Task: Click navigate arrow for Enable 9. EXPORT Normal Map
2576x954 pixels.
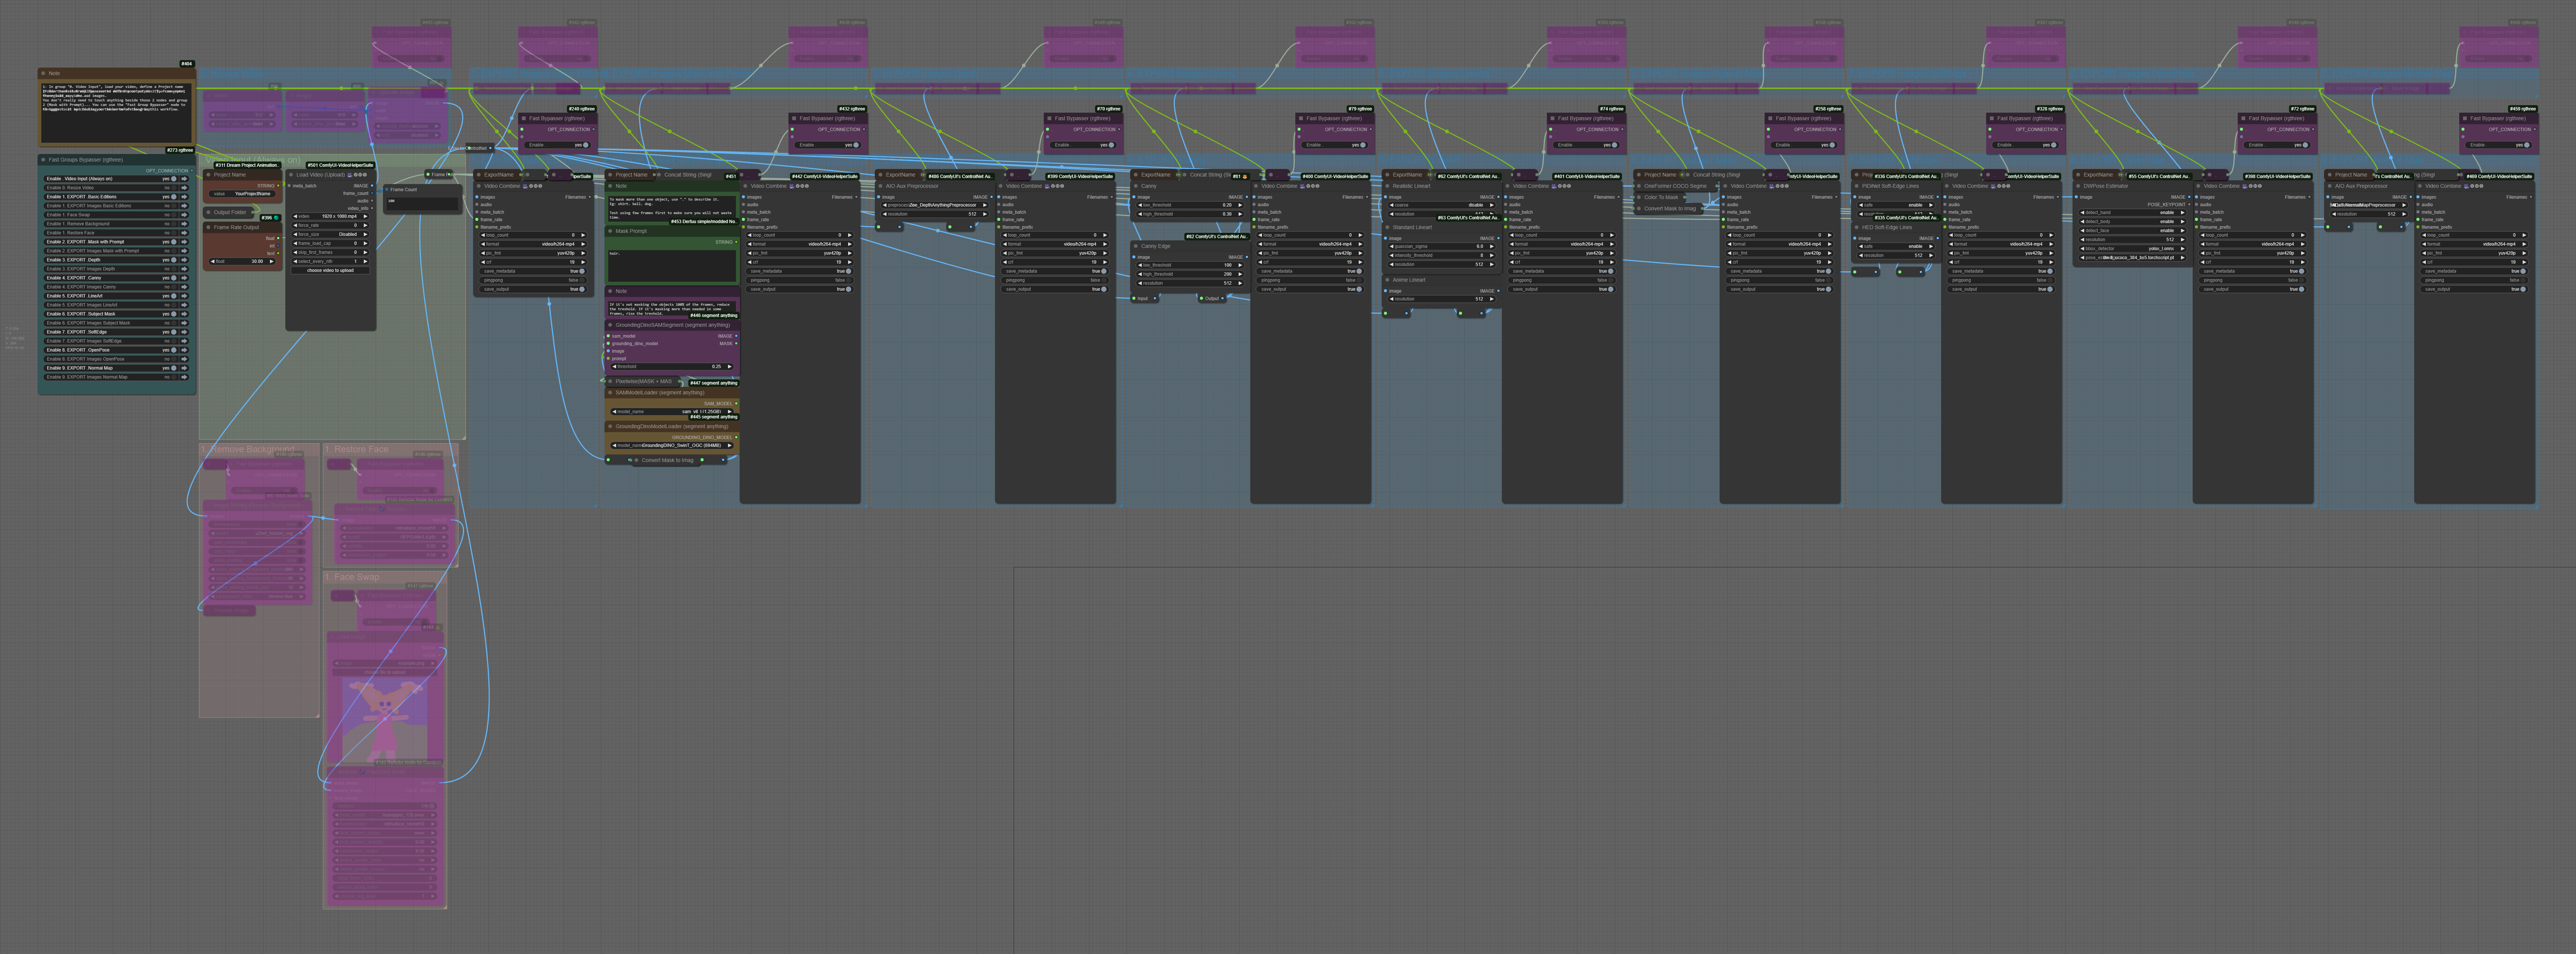Action: 184,368
